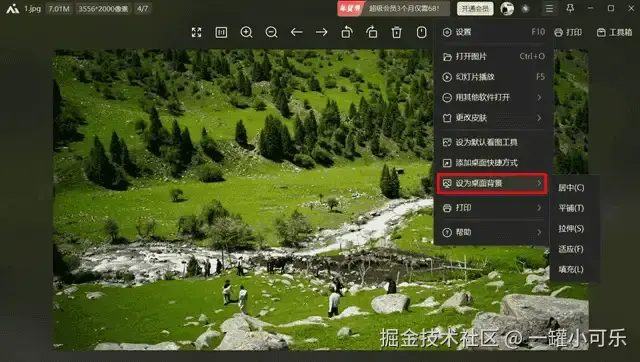Choose 填充(L) wallpaper option
Screen dimensions: 640x362
pyautogui.click(x=571, y=269)
